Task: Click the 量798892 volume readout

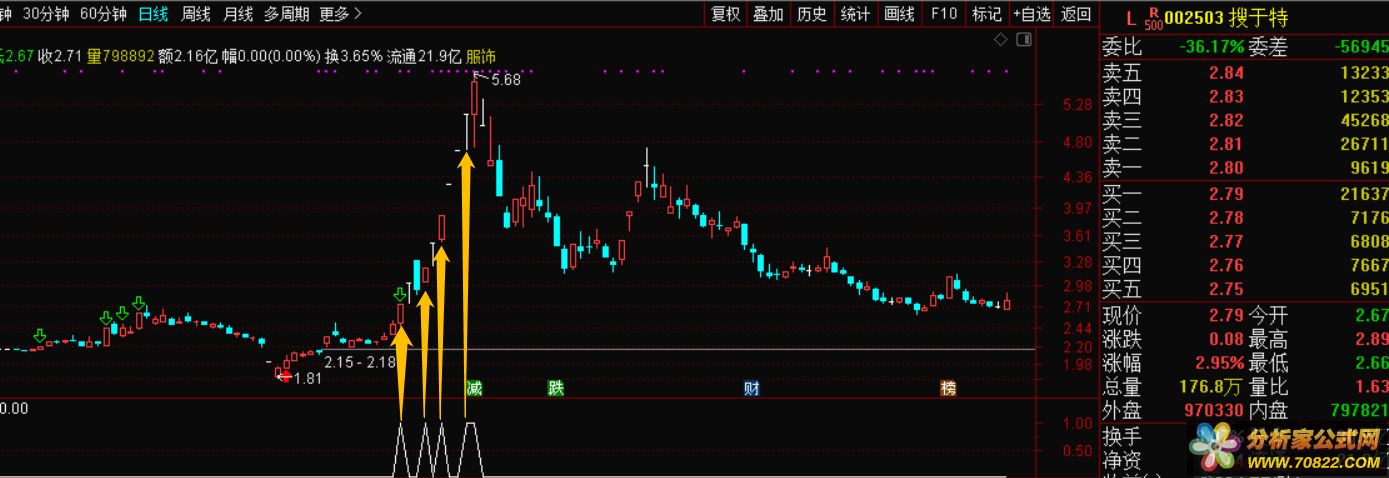Action: (x=121, y=57)
